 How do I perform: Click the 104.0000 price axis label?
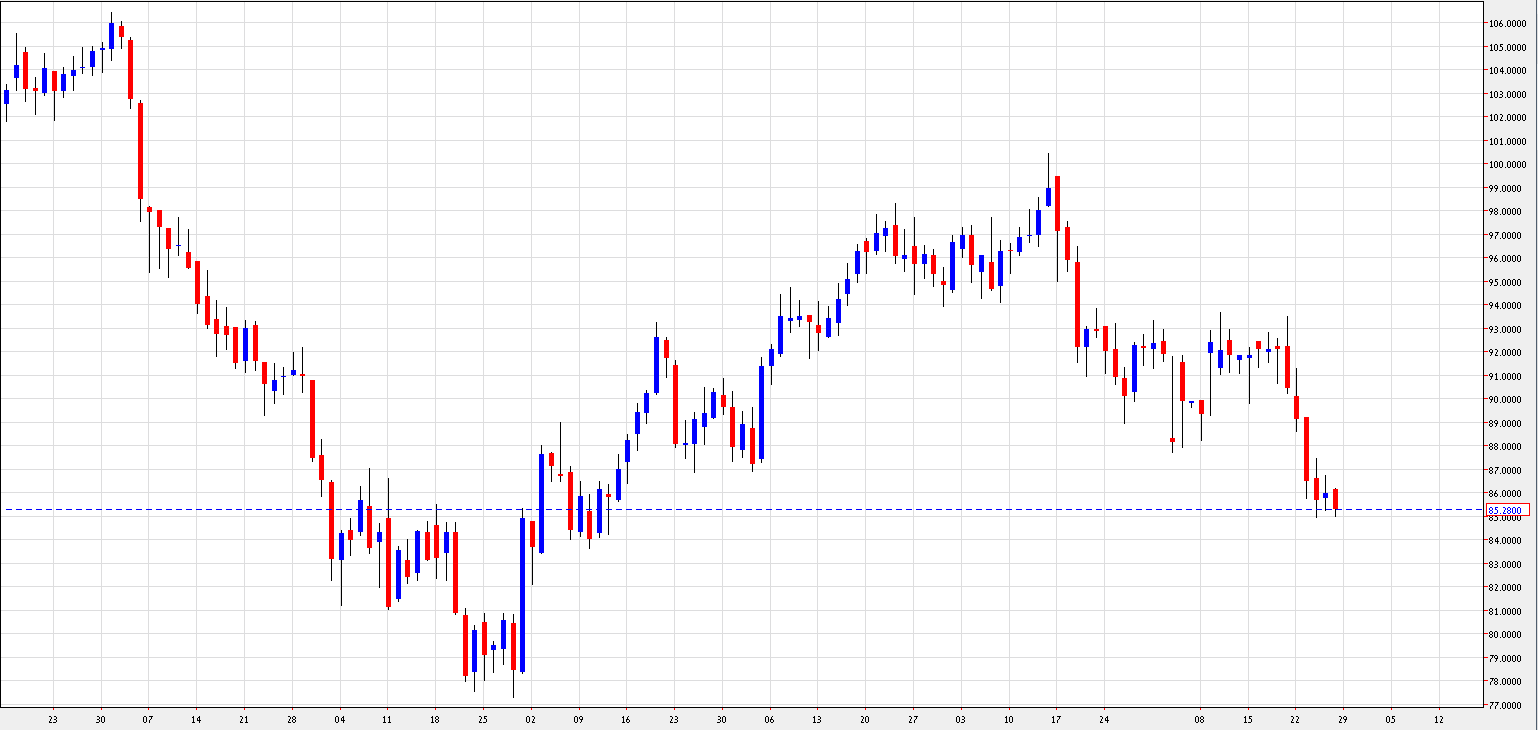point(1506,71)
